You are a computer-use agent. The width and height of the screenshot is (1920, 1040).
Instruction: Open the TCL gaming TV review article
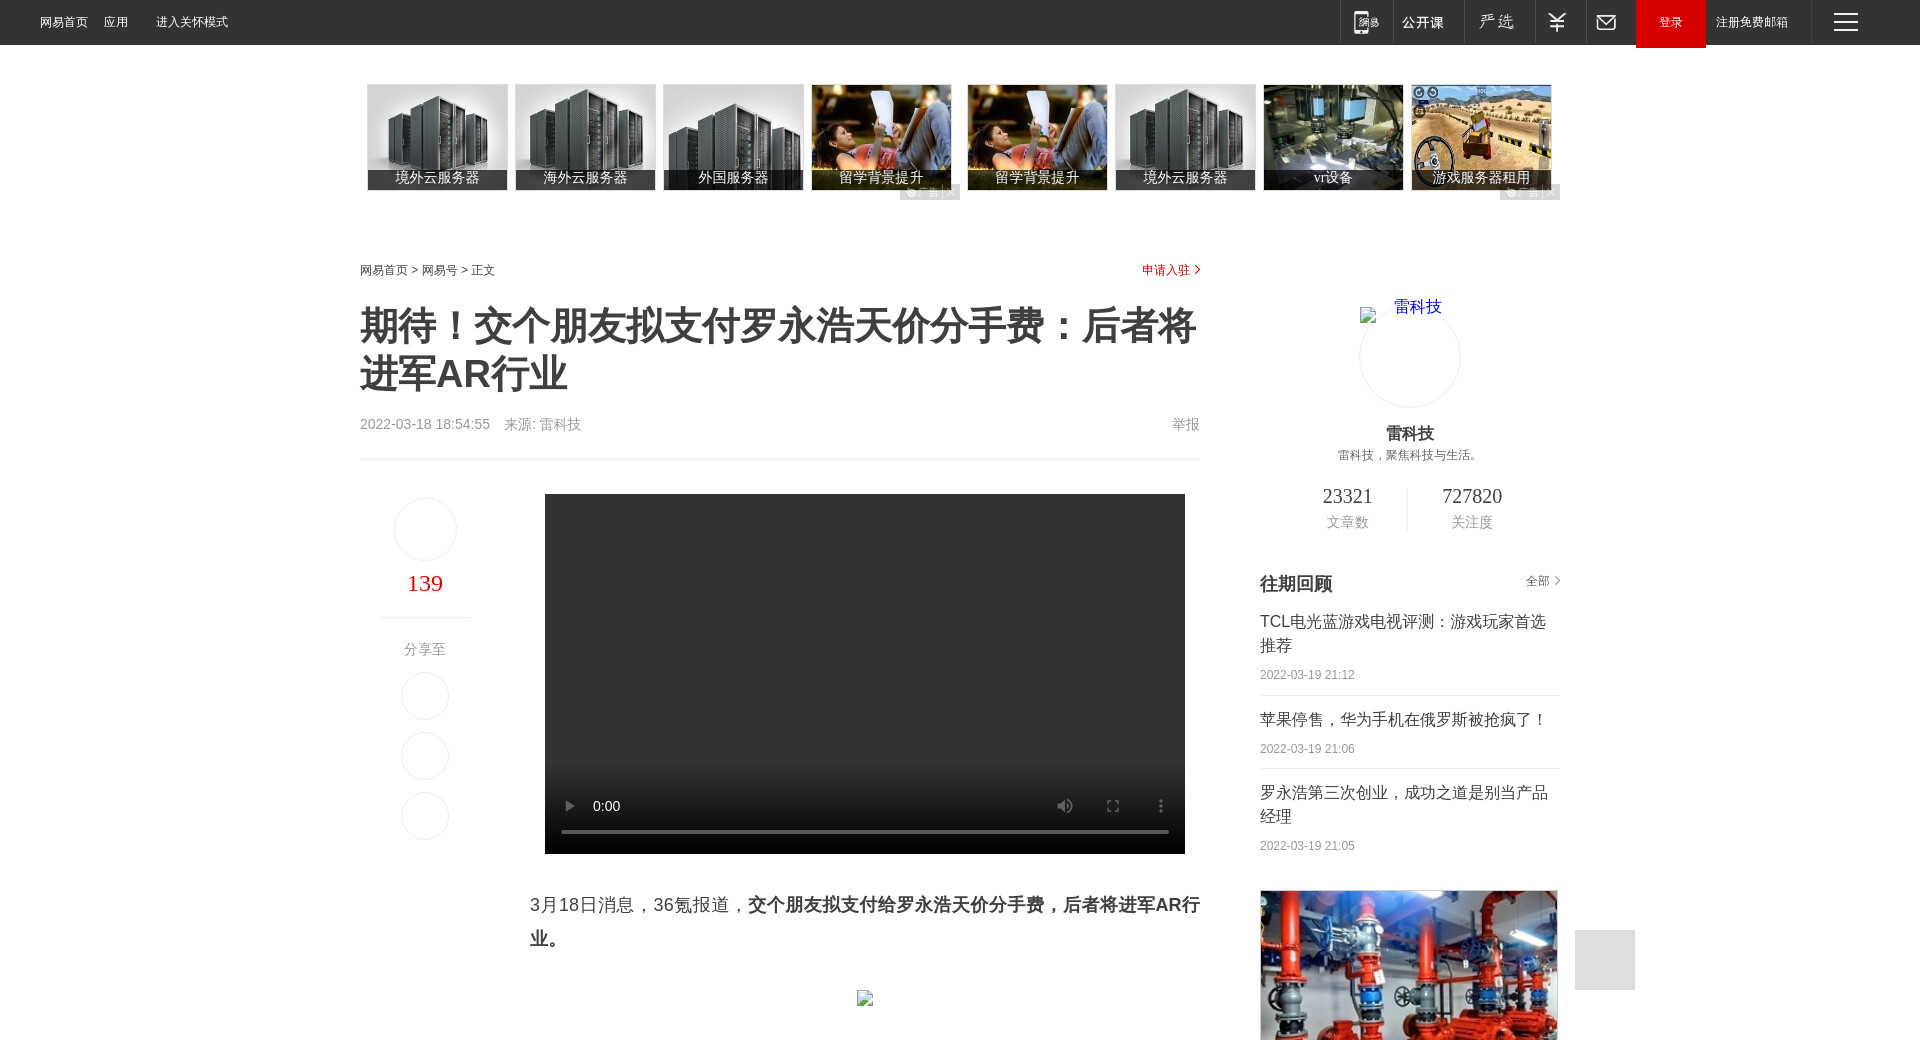coord(1402,634)
